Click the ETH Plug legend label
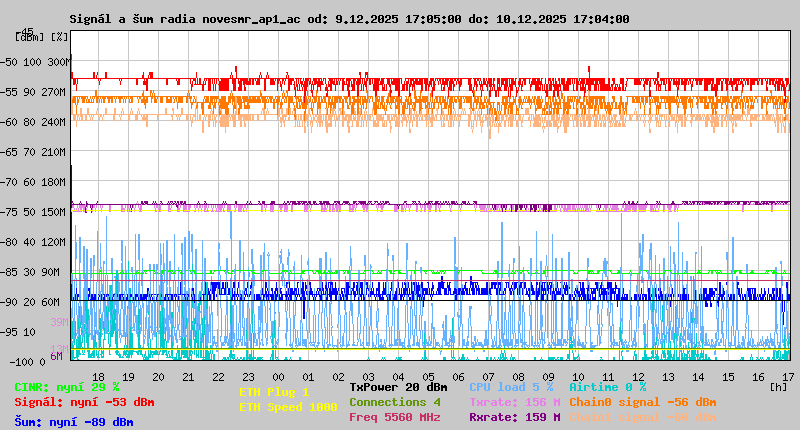 [x=274, y=392]
